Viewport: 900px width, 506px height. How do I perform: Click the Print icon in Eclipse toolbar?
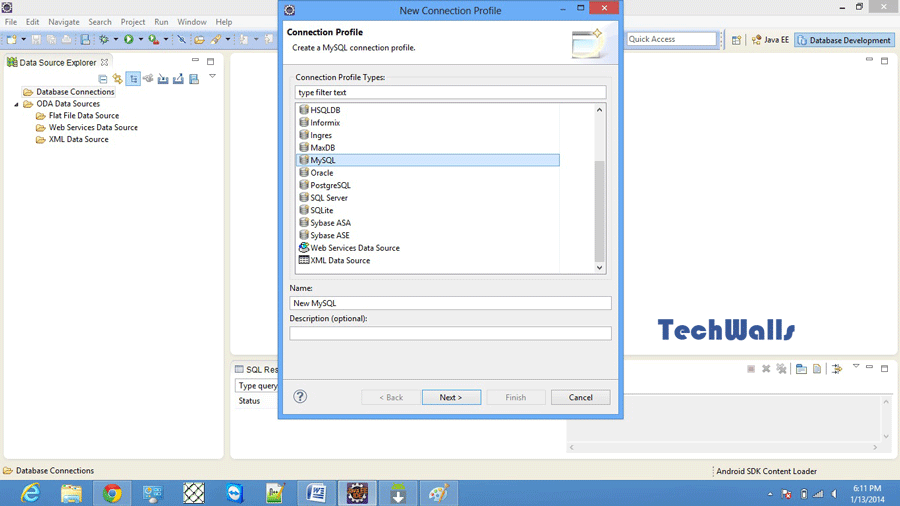point(67,40)
